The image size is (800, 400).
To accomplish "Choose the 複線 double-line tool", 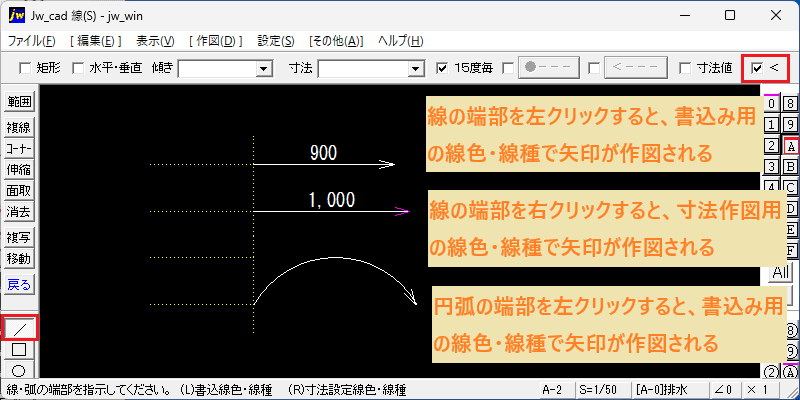I will coord(19,127).
